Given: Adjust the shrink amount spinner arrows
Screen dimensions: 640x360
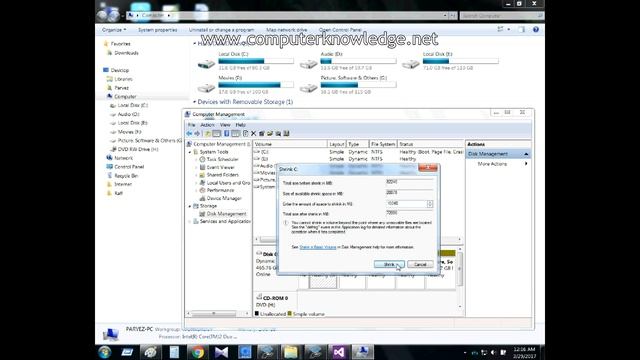Looking at the screenshot, I should 430,204.
